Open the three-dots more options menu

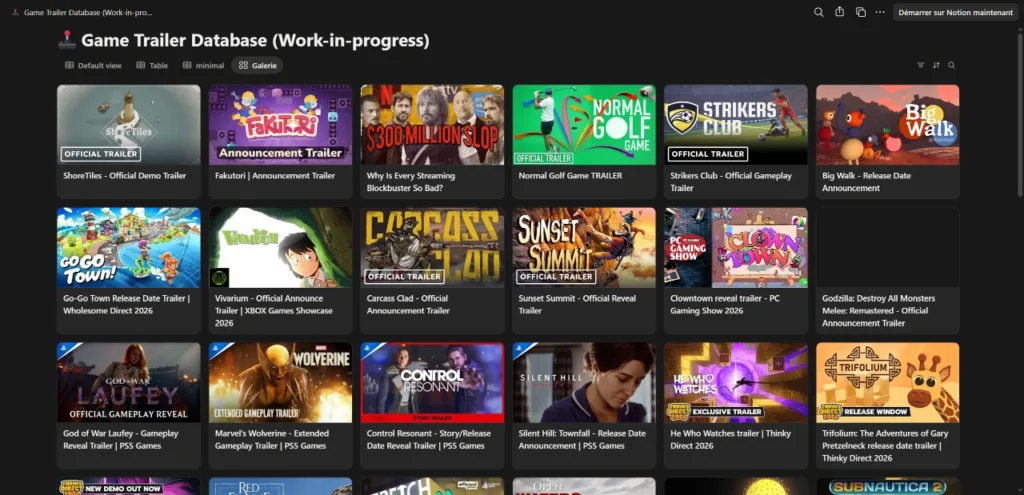(x=880, y=12)
